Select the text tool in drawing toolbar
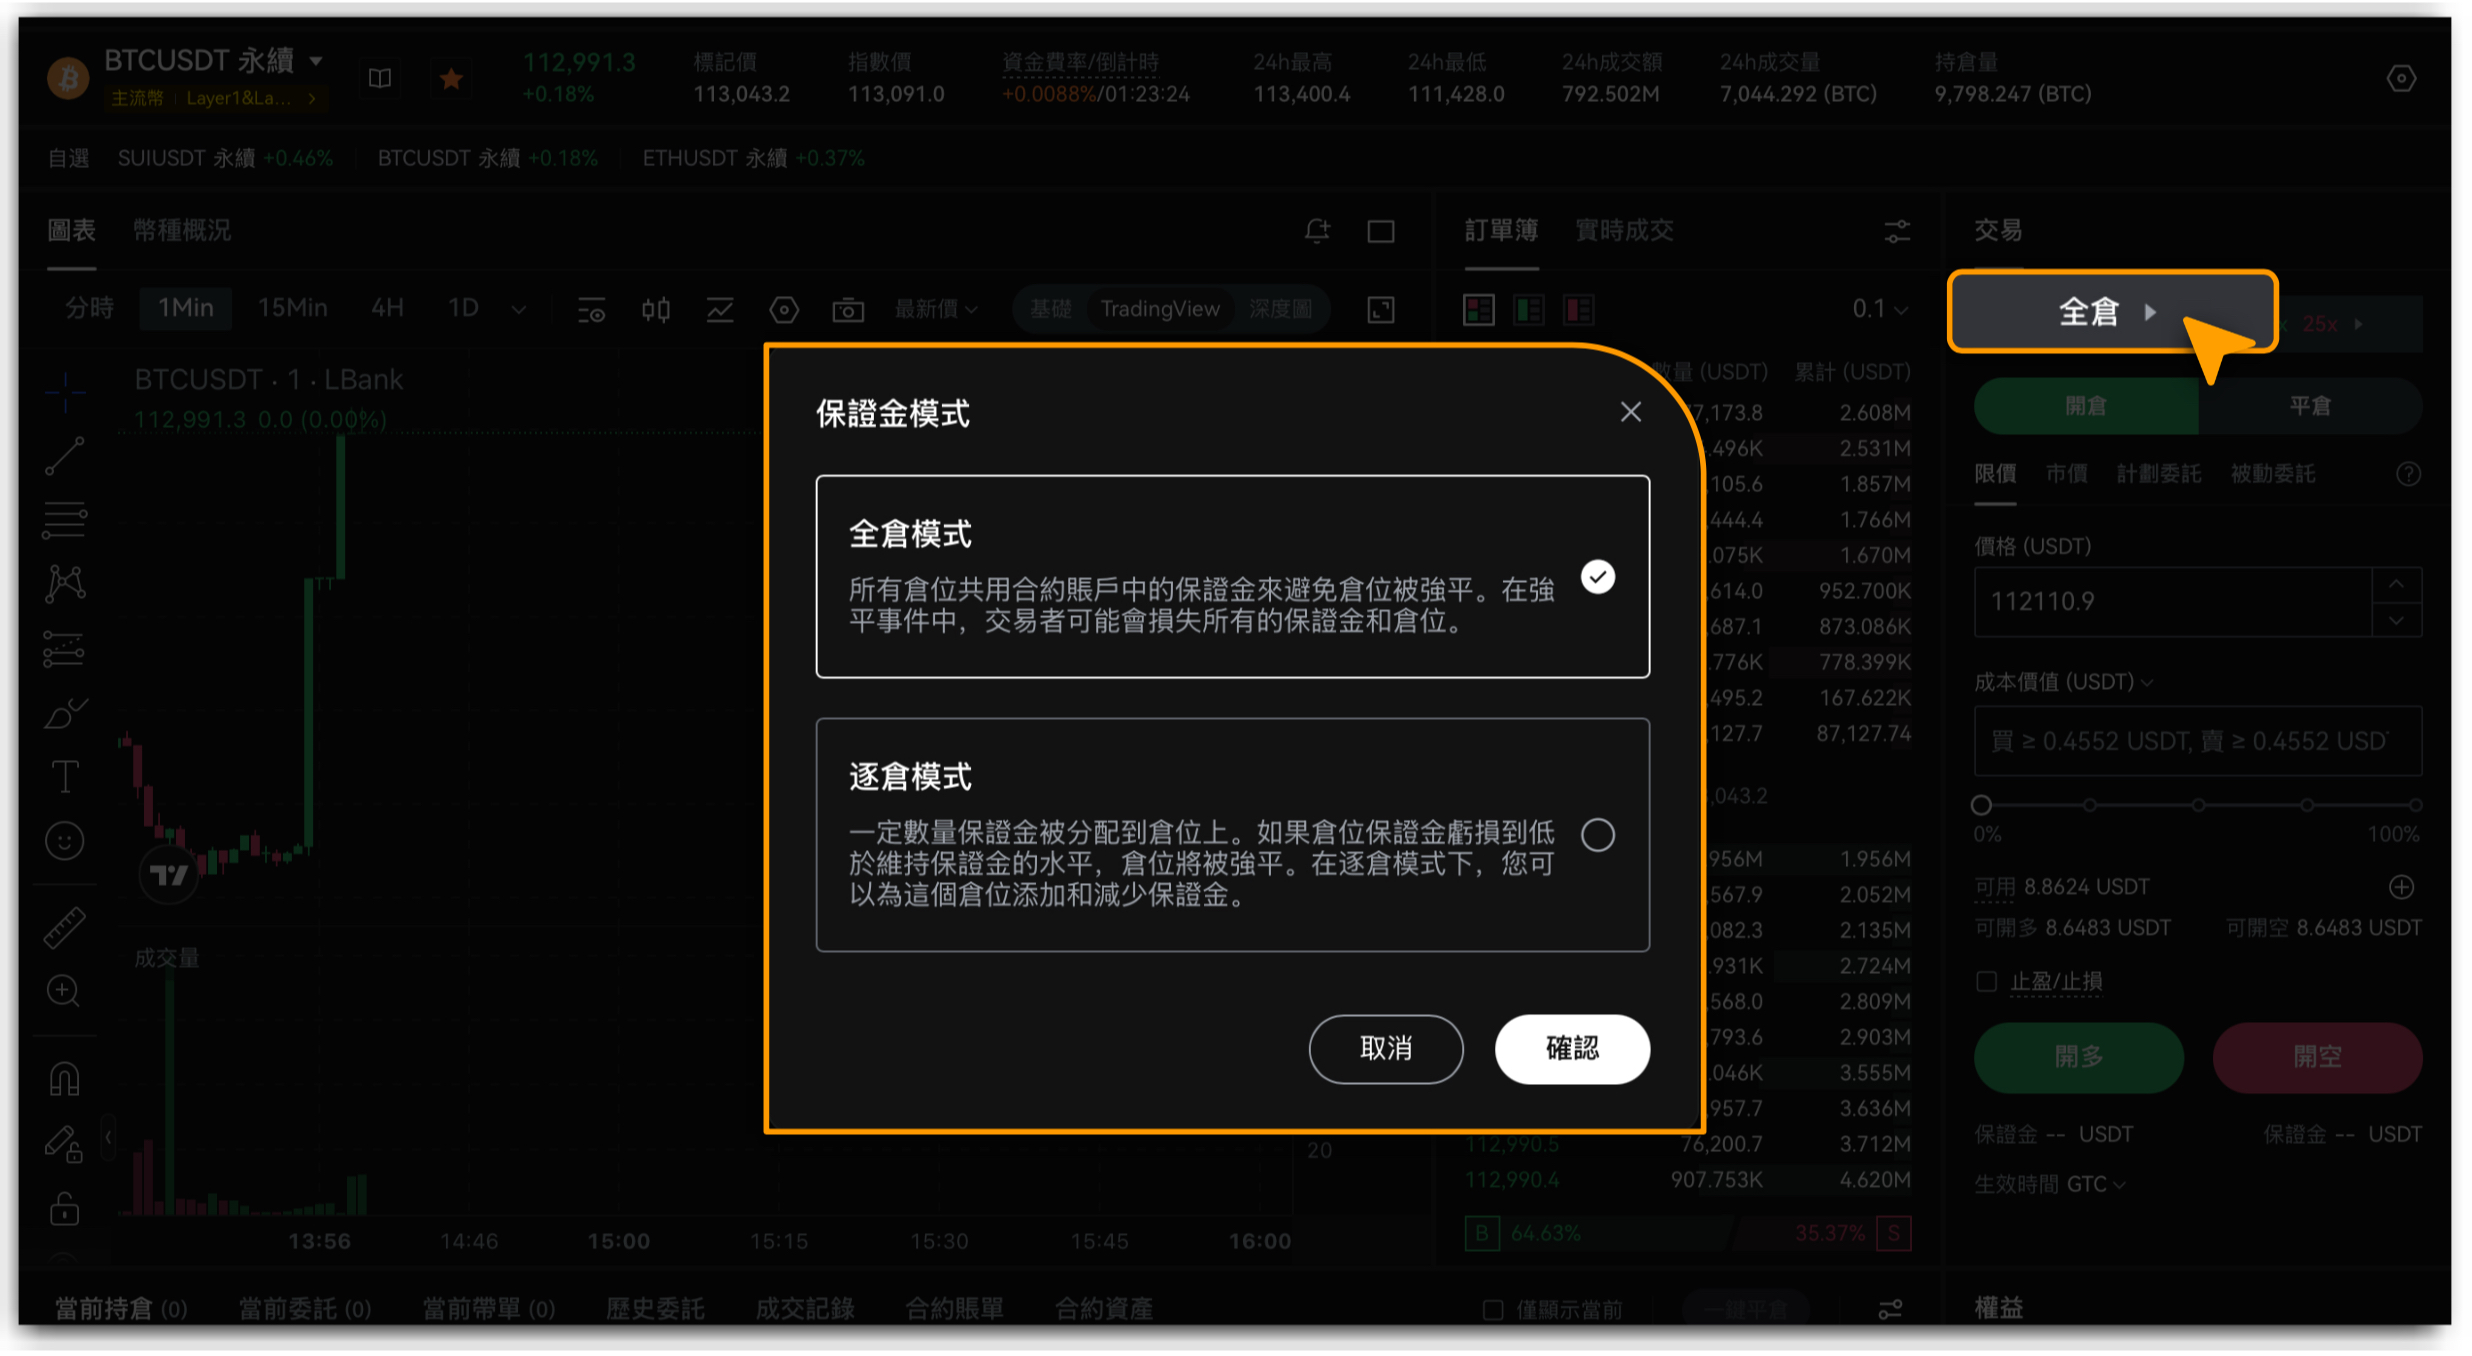The width and height of the screenshot is (2472, 1356). [65, 777]
